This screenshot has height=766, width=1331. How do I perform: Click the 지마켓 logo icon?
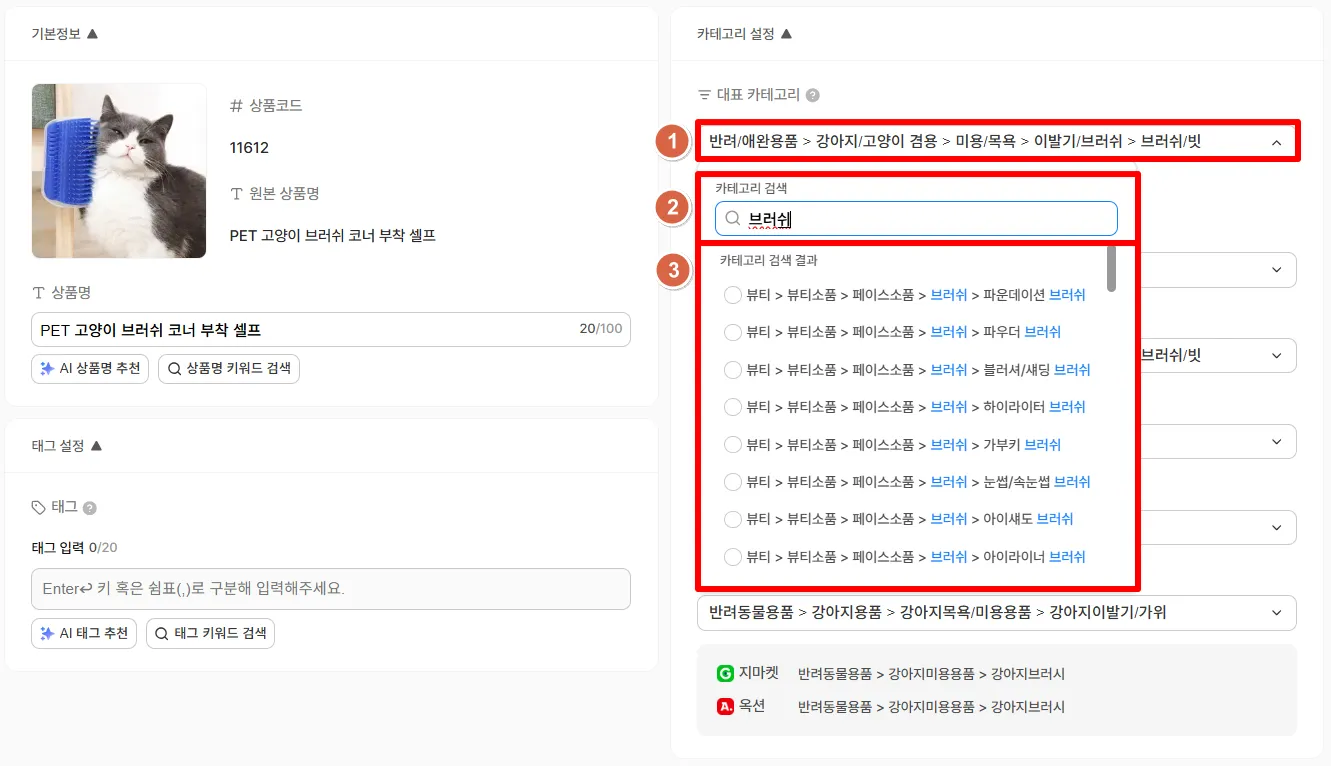(x=726, y=674)
